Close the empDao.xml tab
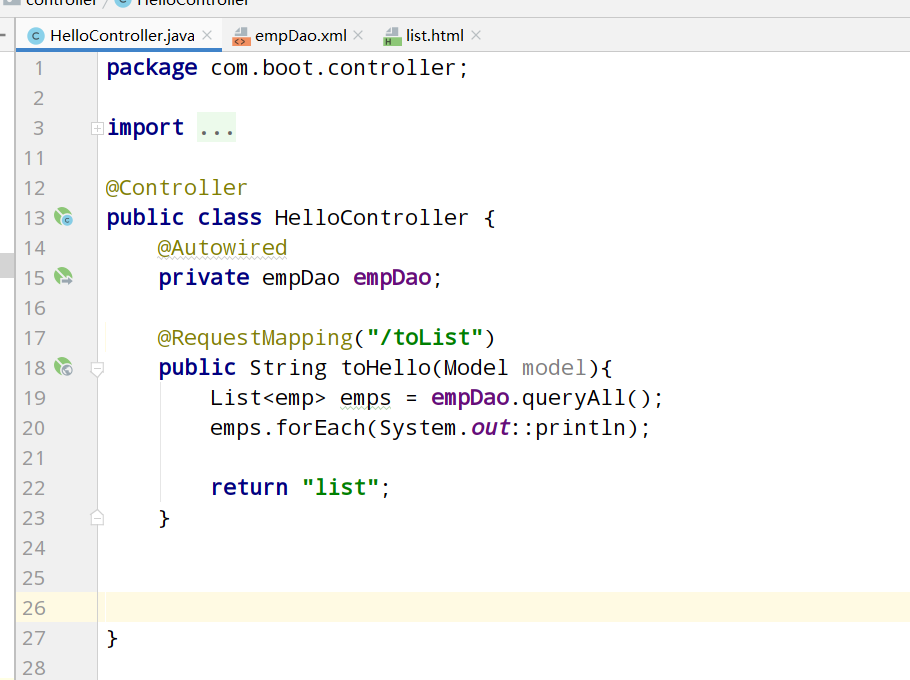Screen dimensions: 910x680 coord(358,35)
